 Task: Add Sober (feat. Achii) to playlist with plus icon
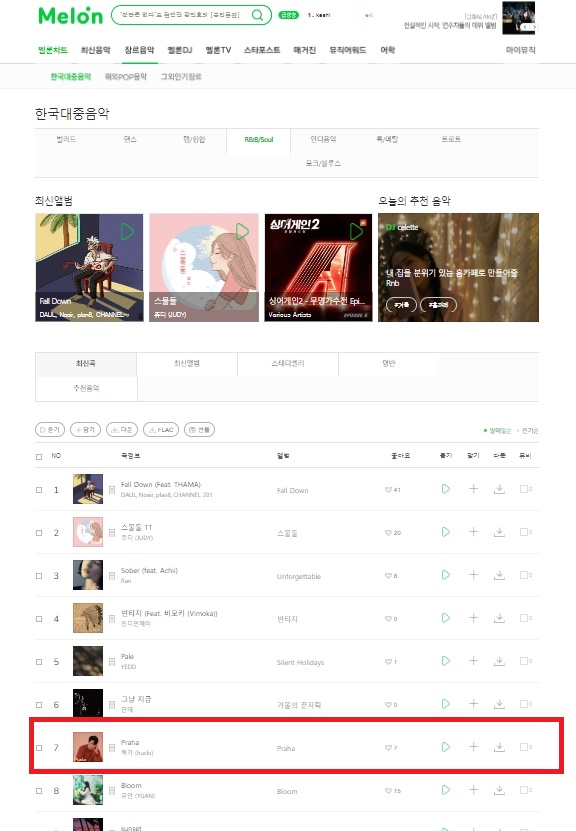point(473,575)
